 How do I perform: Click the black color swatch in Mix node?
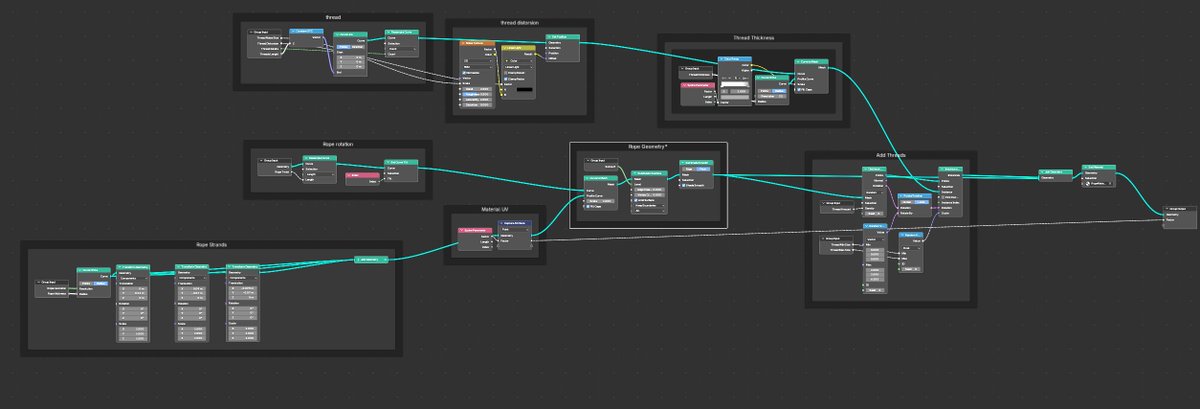pos(524,90)
